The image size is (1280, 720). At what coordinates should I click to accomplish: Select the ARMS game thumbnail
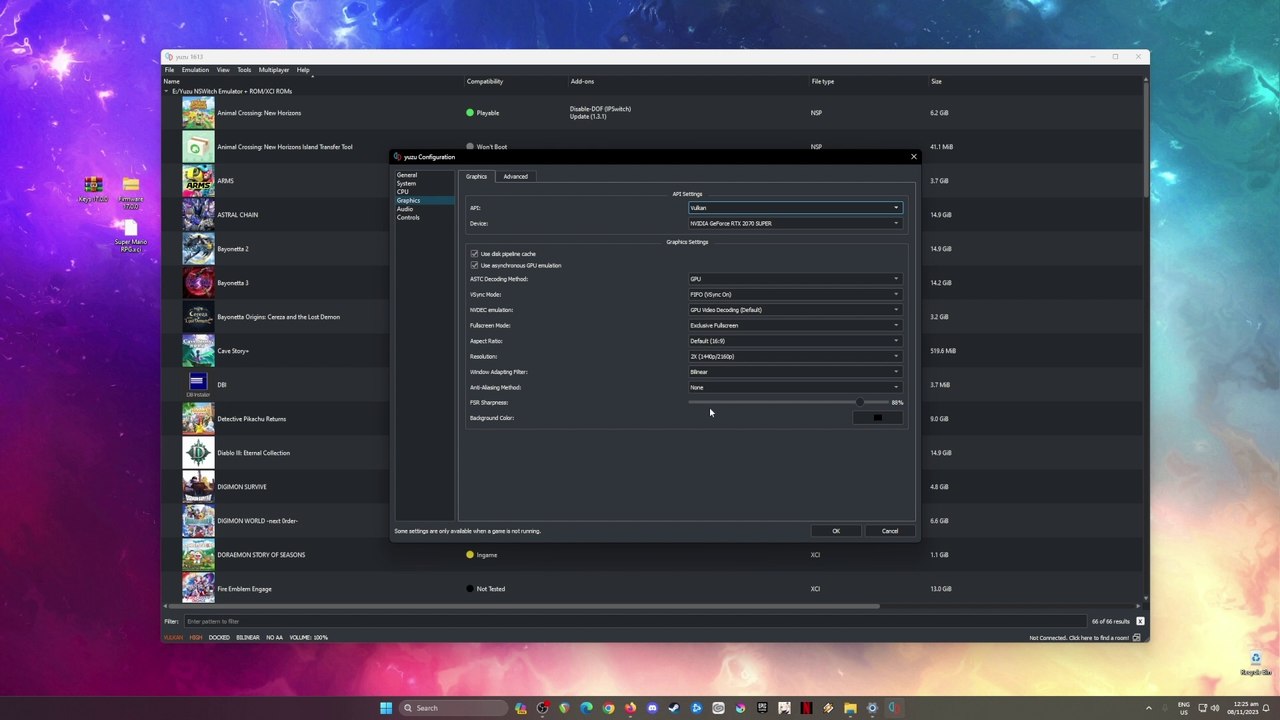point(198,181)
